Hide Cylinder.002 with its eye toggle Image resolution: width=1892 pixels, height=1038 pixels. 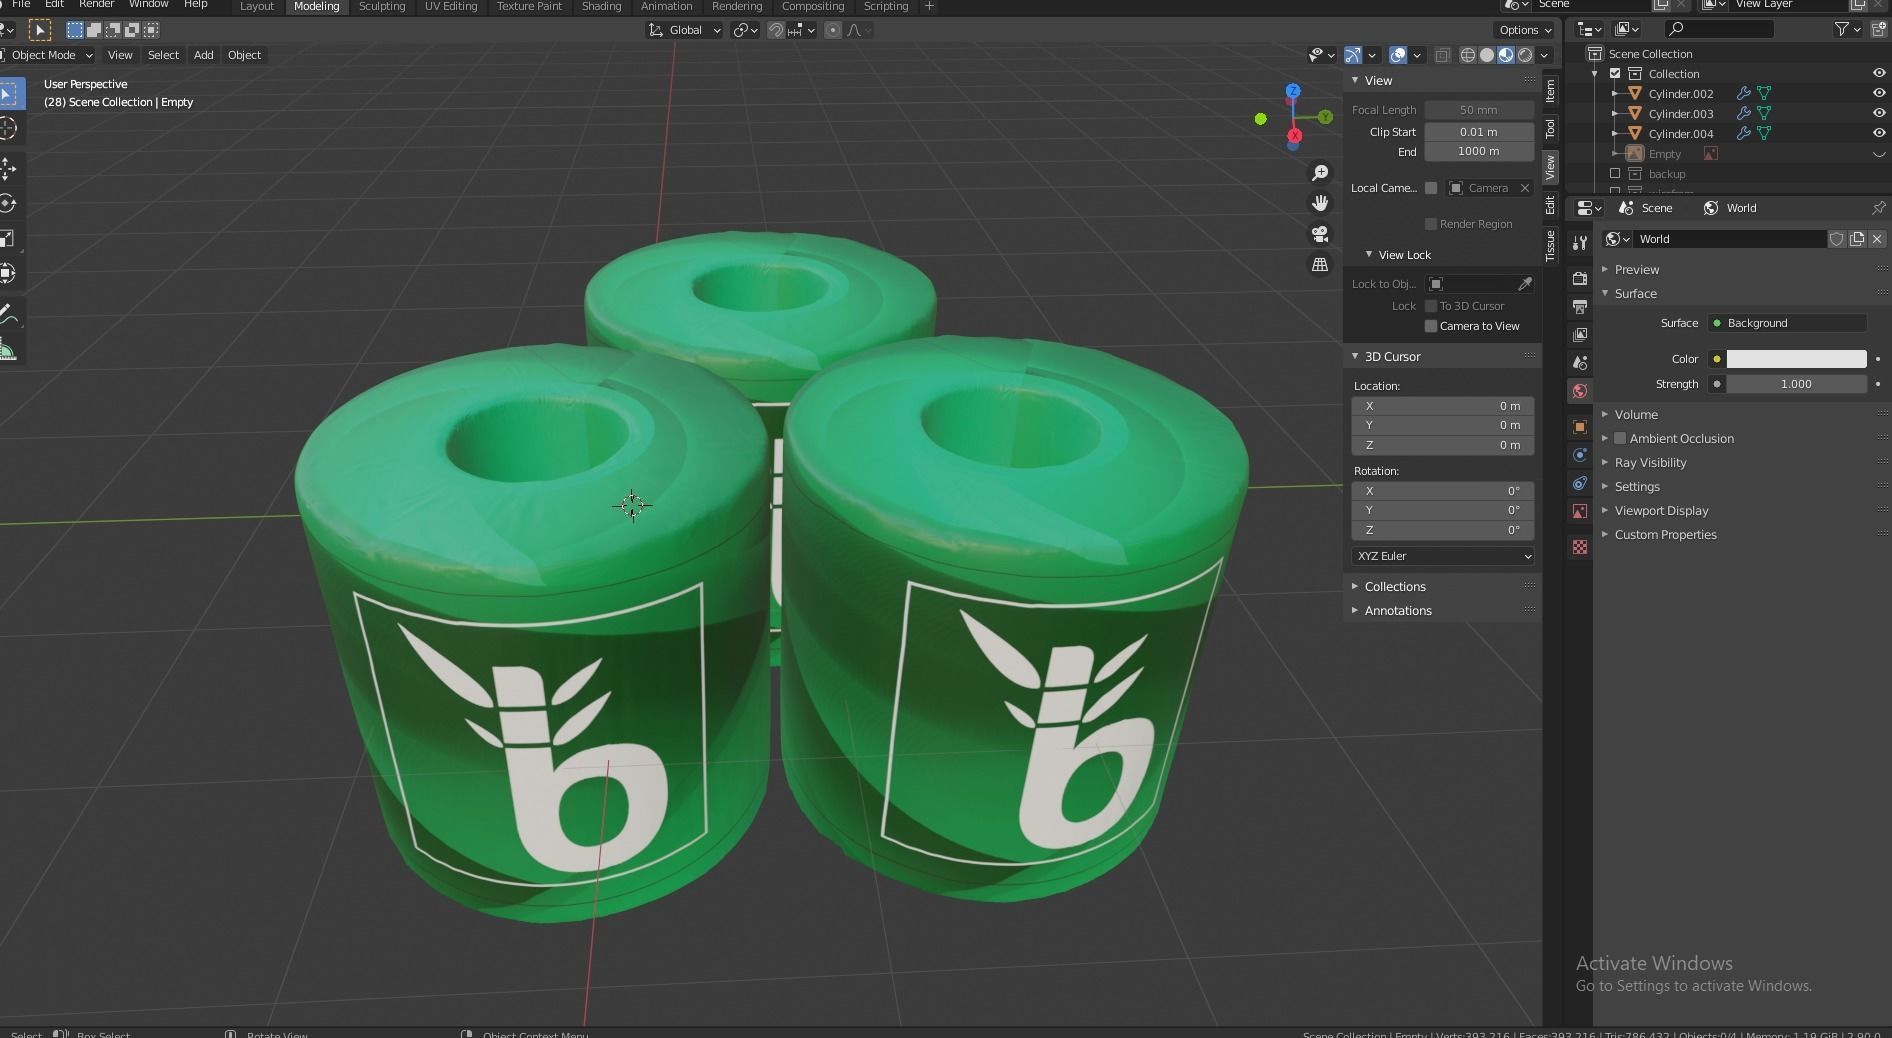click(1879, 93)
